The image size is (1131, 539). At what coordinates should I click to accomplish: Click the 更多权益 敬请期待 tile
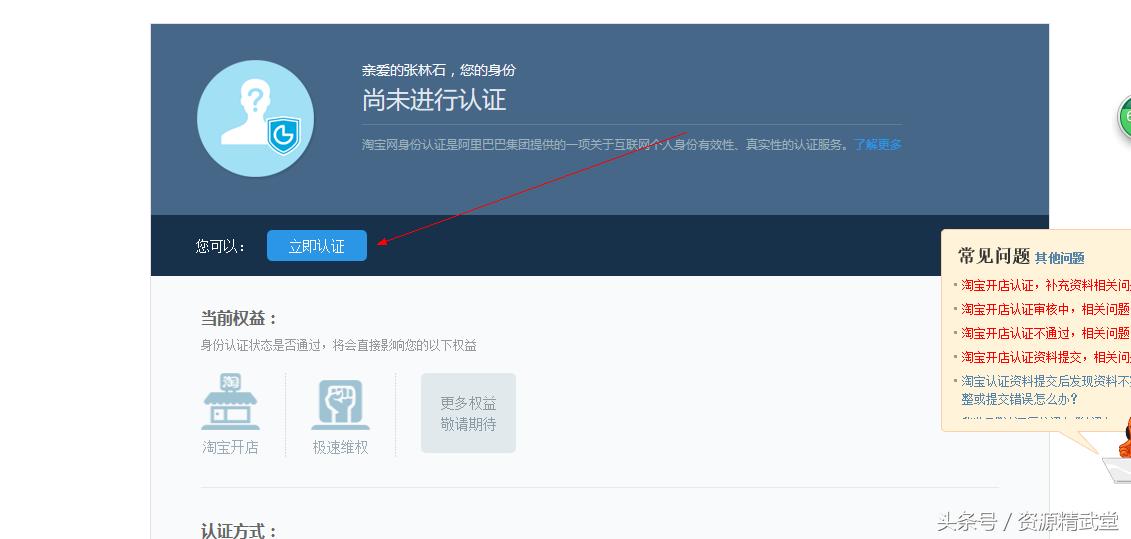click(468, 413)
